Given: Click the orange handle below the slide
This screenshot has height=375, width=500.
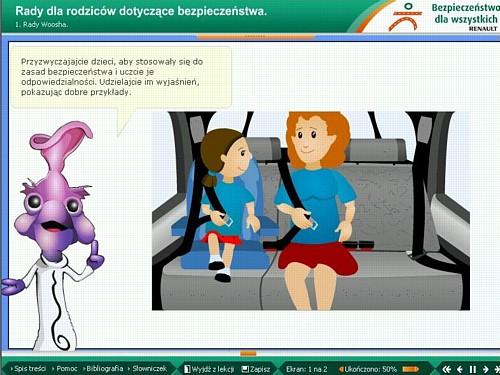Looking at the screenshot, I should point(248,353).
